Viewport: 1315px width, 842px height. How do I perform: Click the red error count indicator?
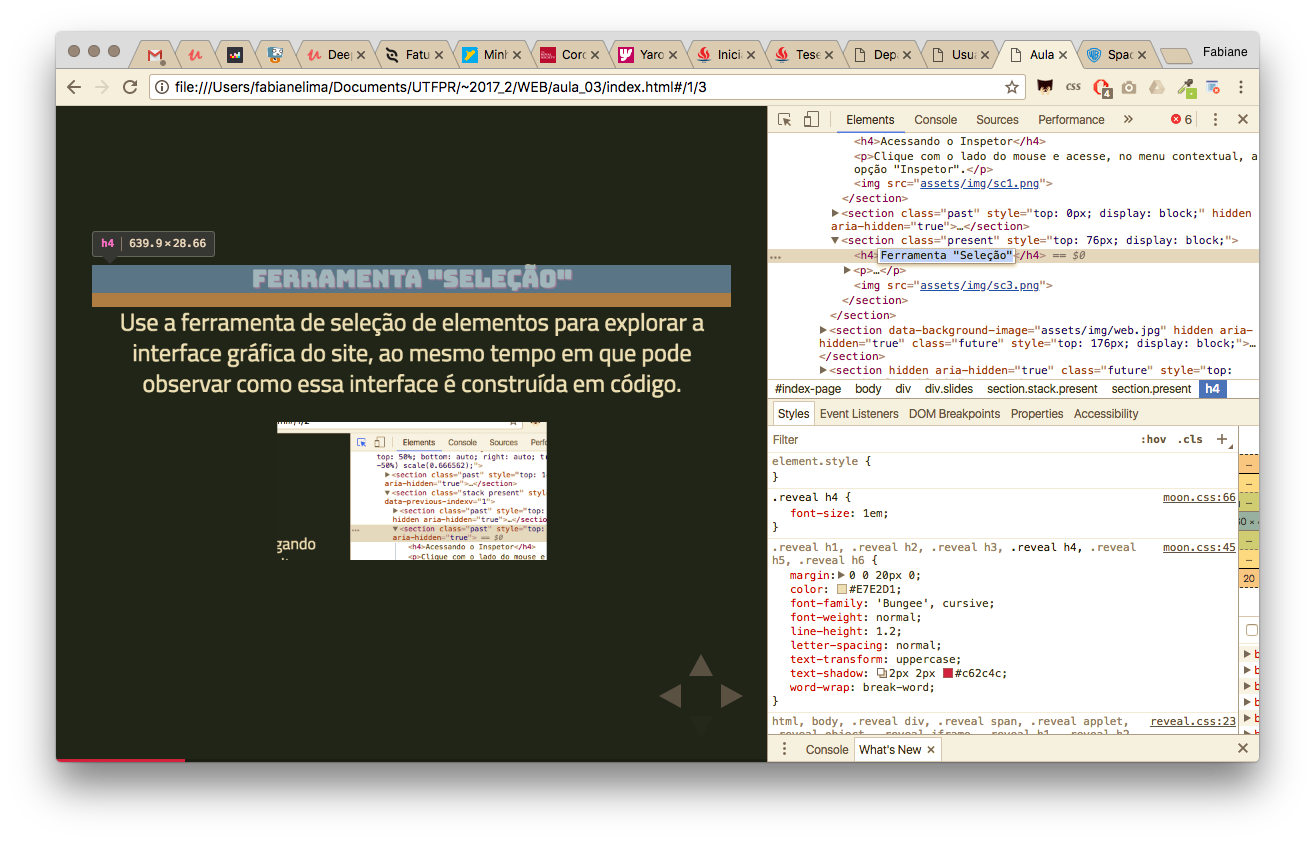pyautogui.click(x=1182, y=120)
